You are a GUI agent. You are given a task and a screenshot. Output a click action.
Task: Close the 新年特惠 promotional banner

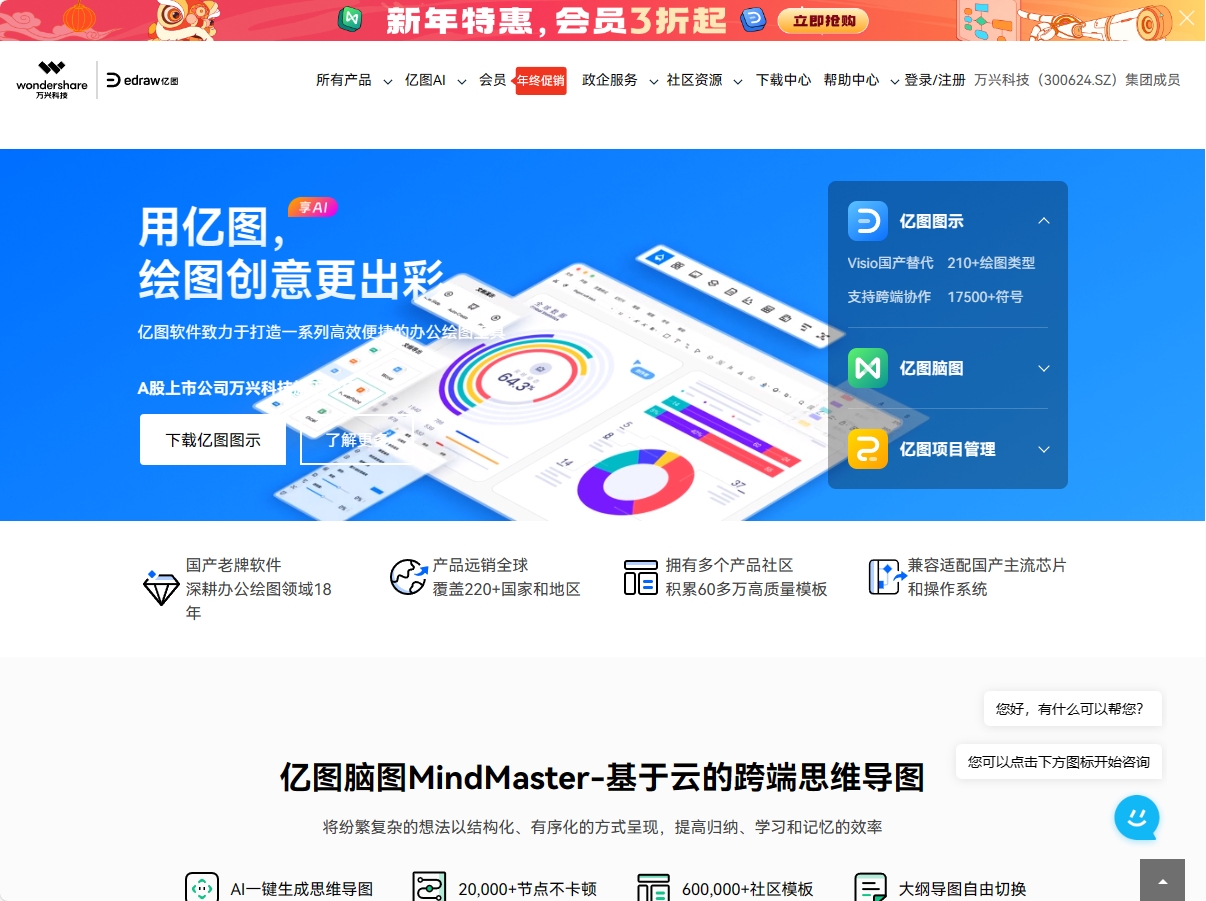point(1186,17)
